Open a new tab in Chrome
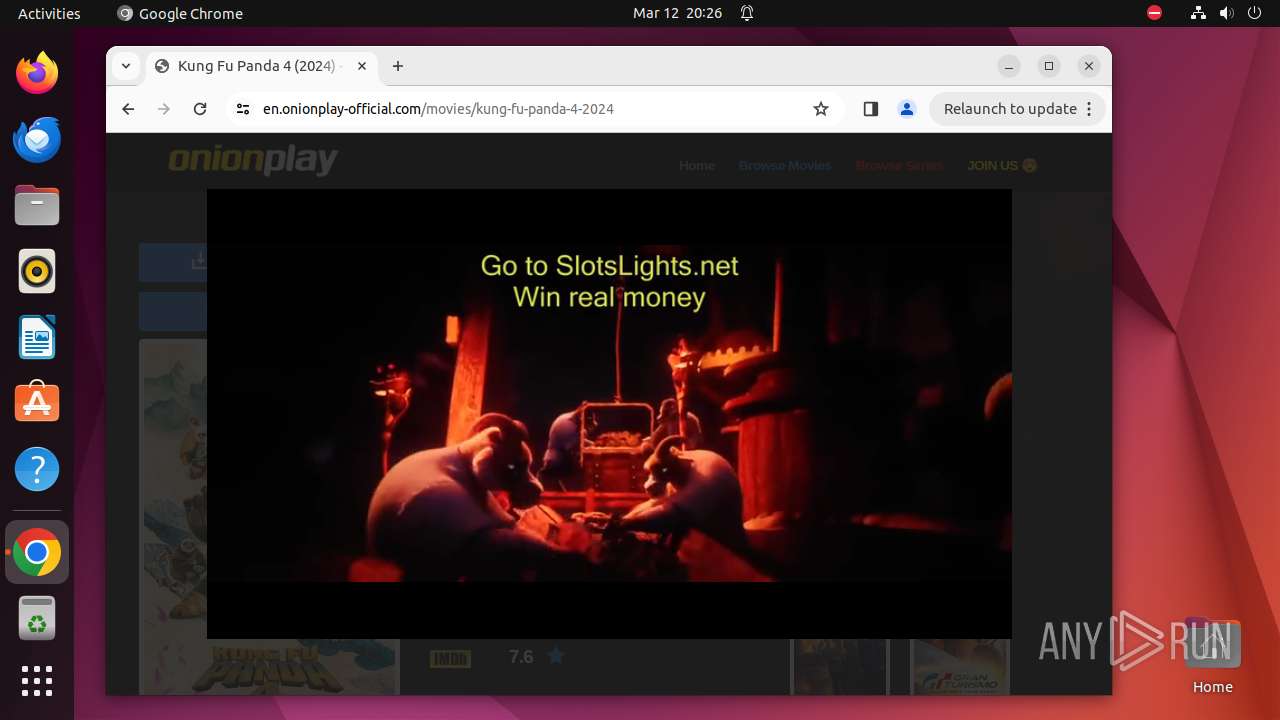Screen dimensions: 1280x720 click(398, 66)
